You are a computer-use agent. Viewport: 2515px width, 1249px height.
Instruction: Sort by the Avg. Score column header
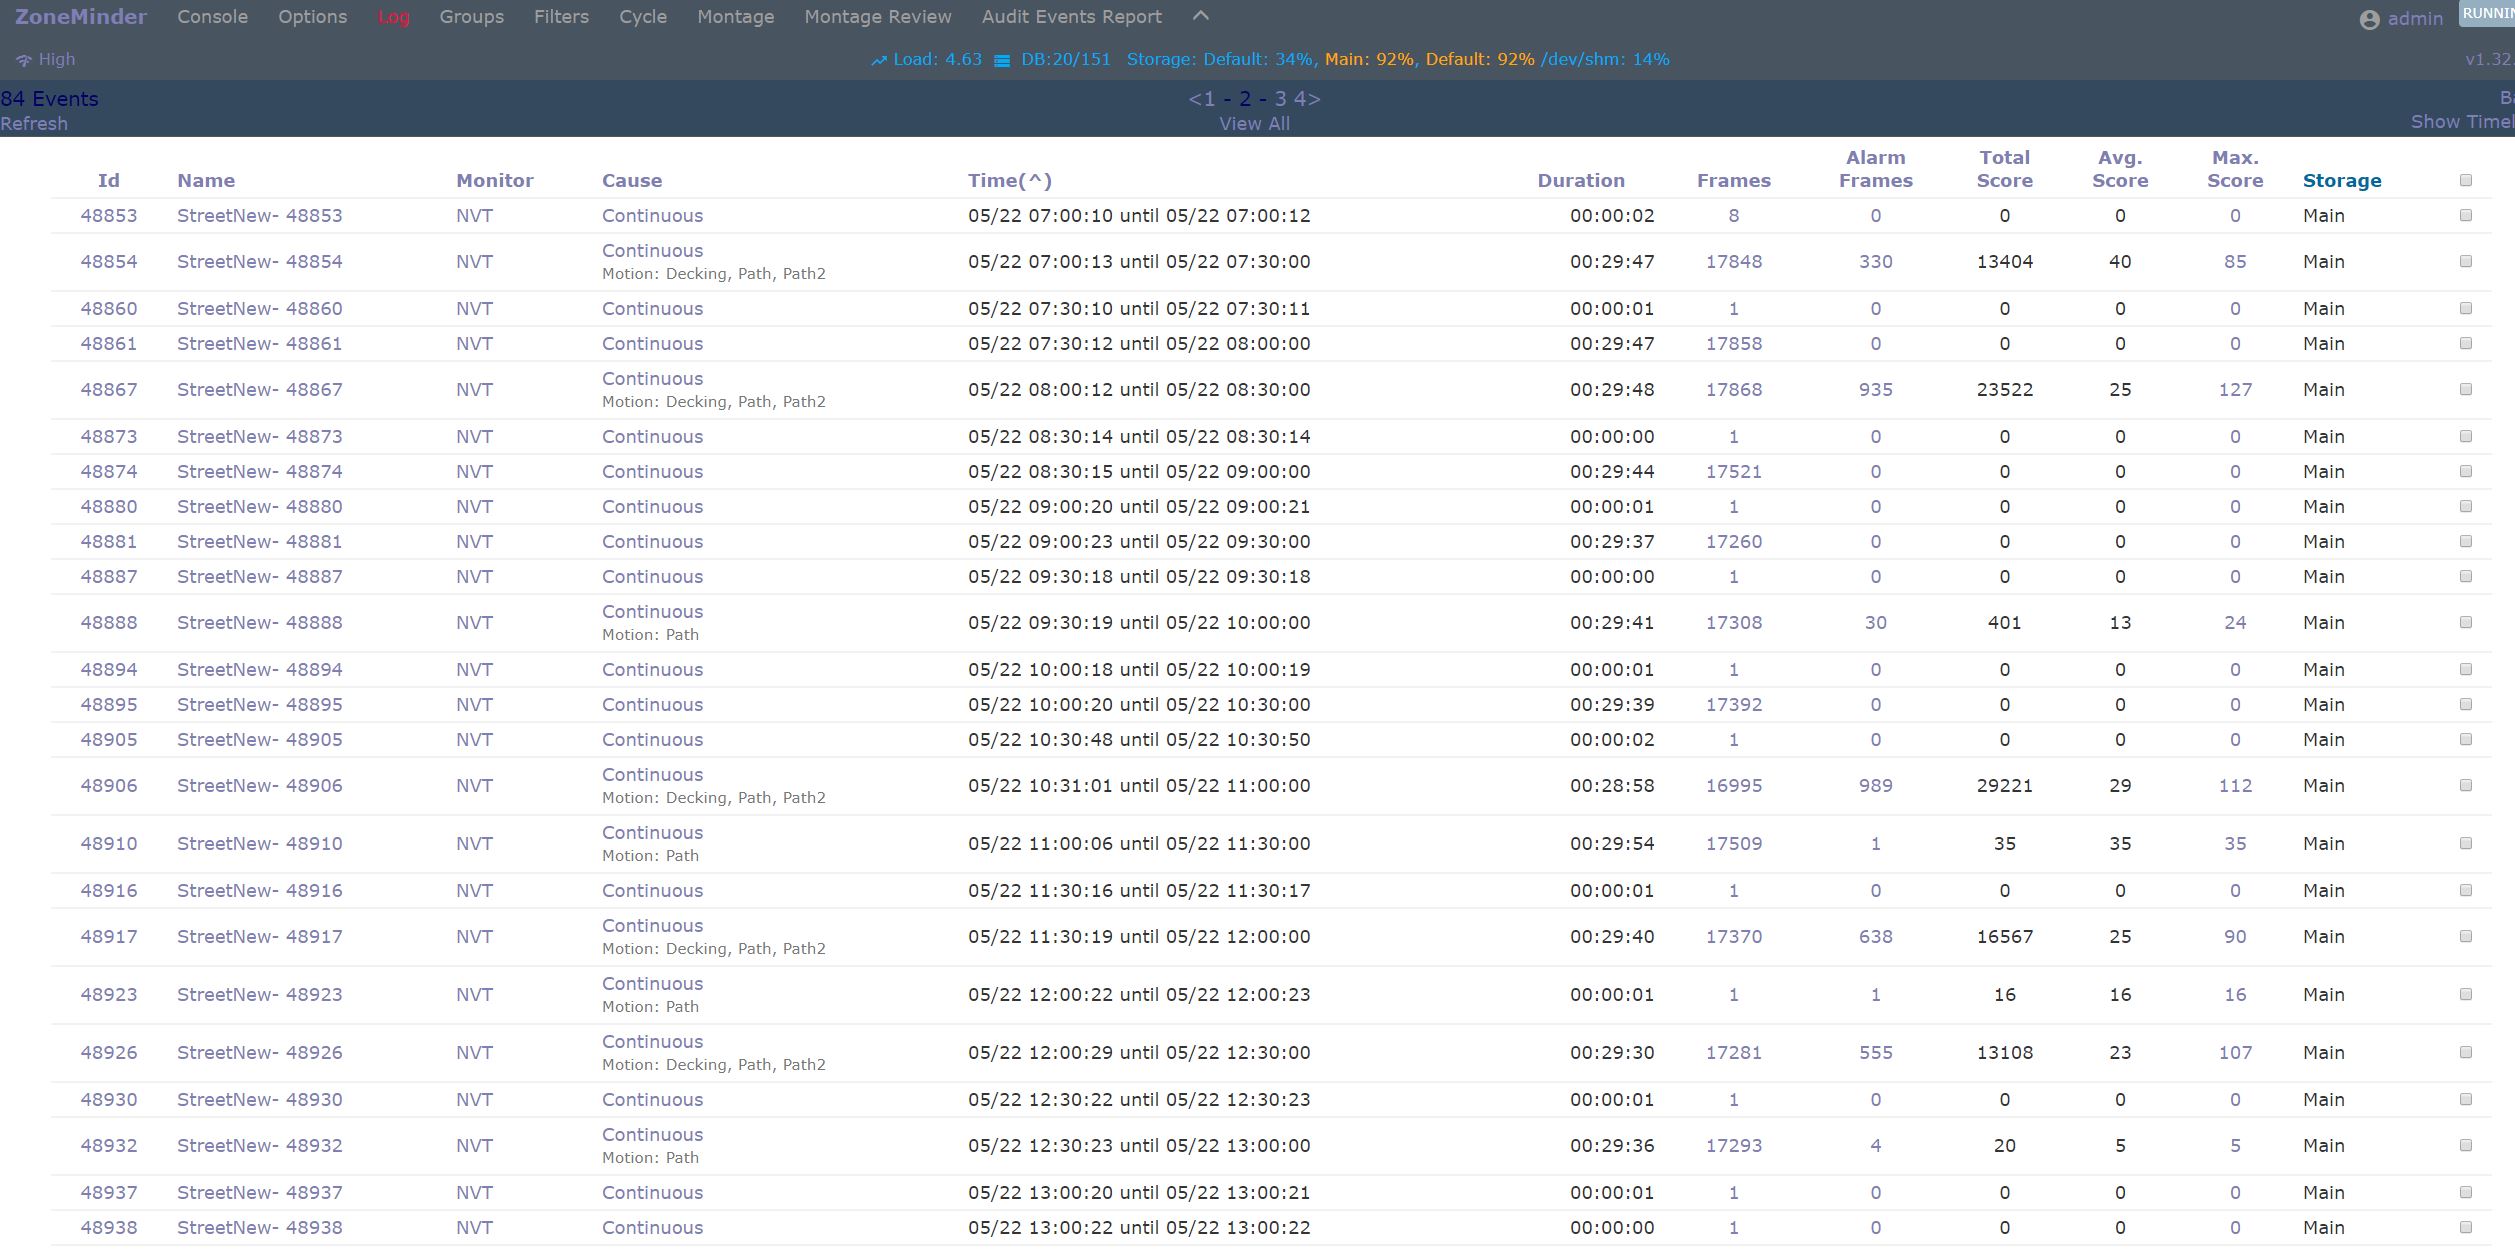point(2120,169)
